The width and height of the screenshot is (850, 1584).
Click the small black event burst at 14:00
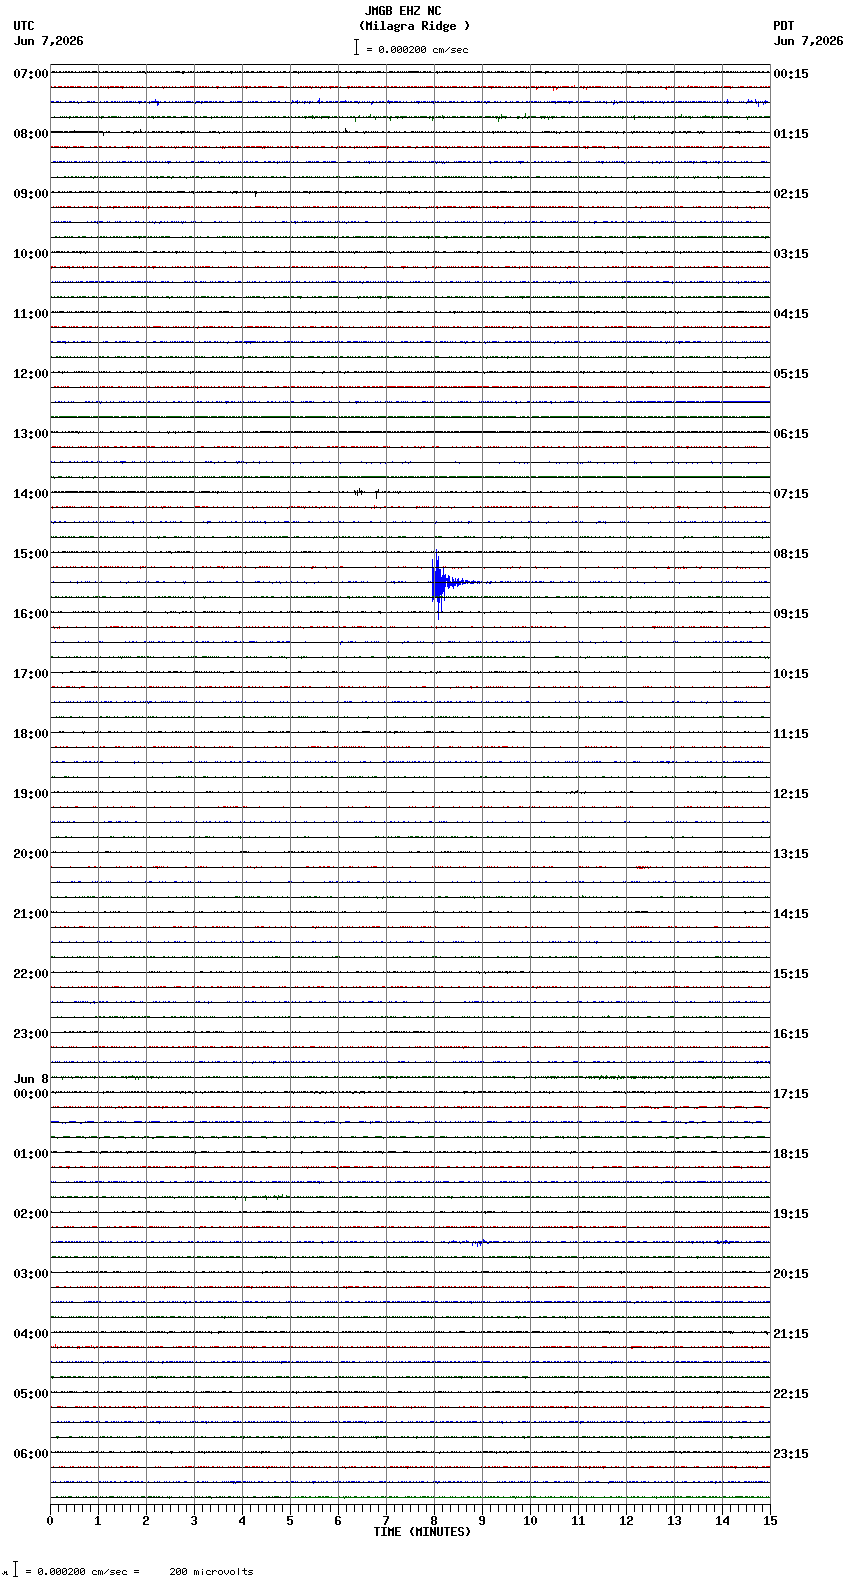(x=365, y=492)
